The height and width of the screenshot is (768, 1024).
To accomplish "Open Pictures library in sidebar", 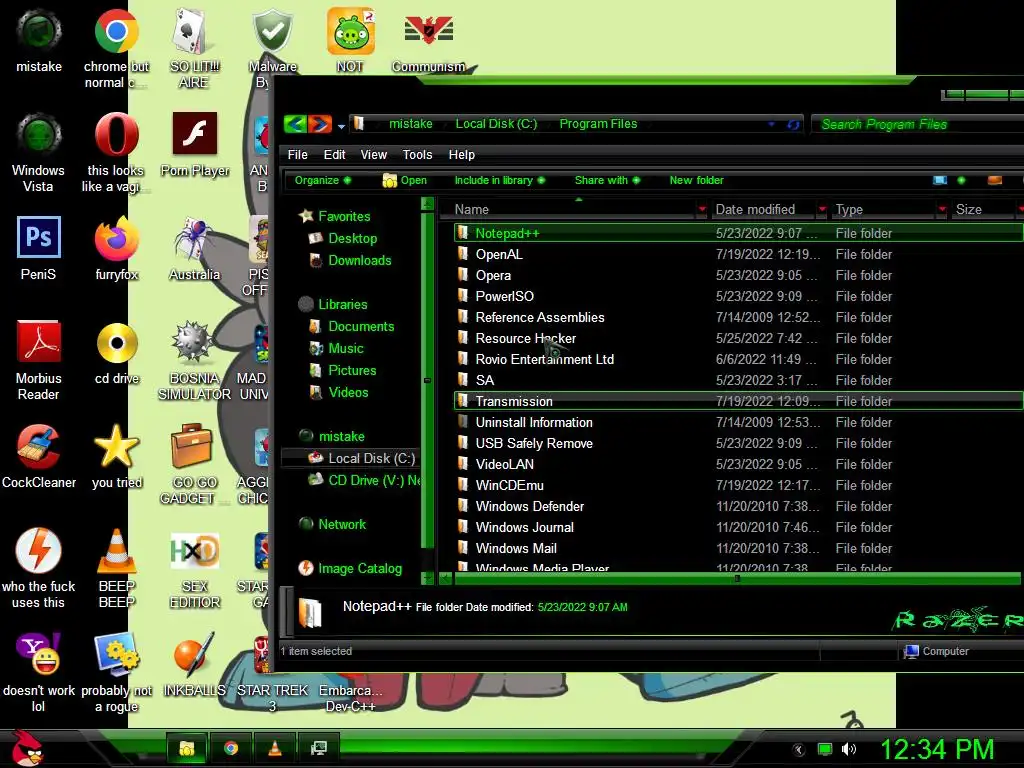I will pyautogui.click(x=352, y=370).
